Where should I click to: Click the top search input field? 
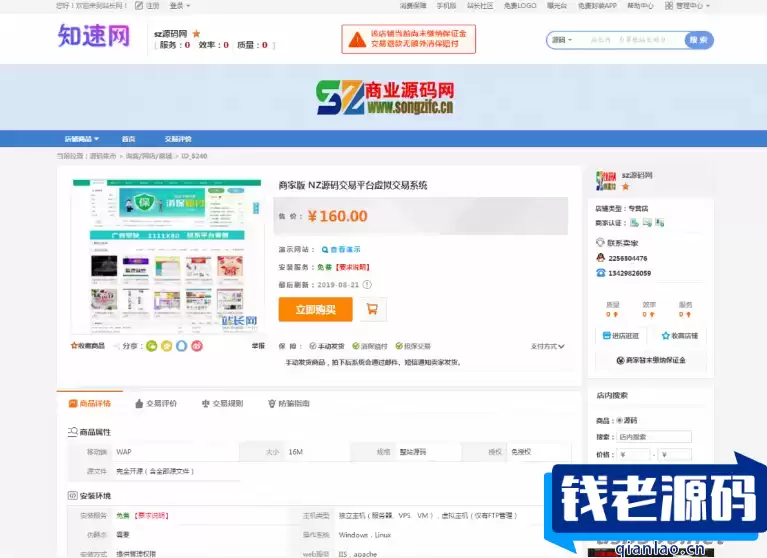pyautogui.click(x=630, y=40)
